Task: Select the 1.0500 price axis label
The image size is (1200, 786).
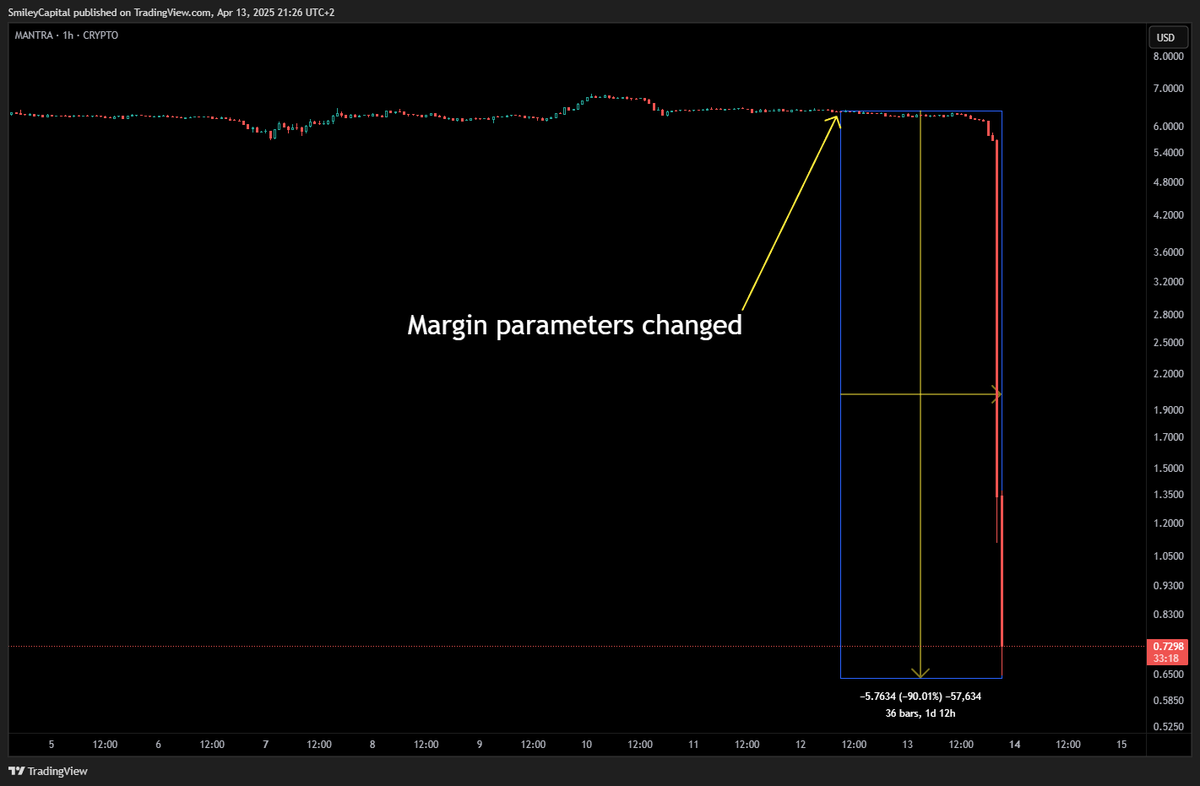Action: tap(1169, 556)
